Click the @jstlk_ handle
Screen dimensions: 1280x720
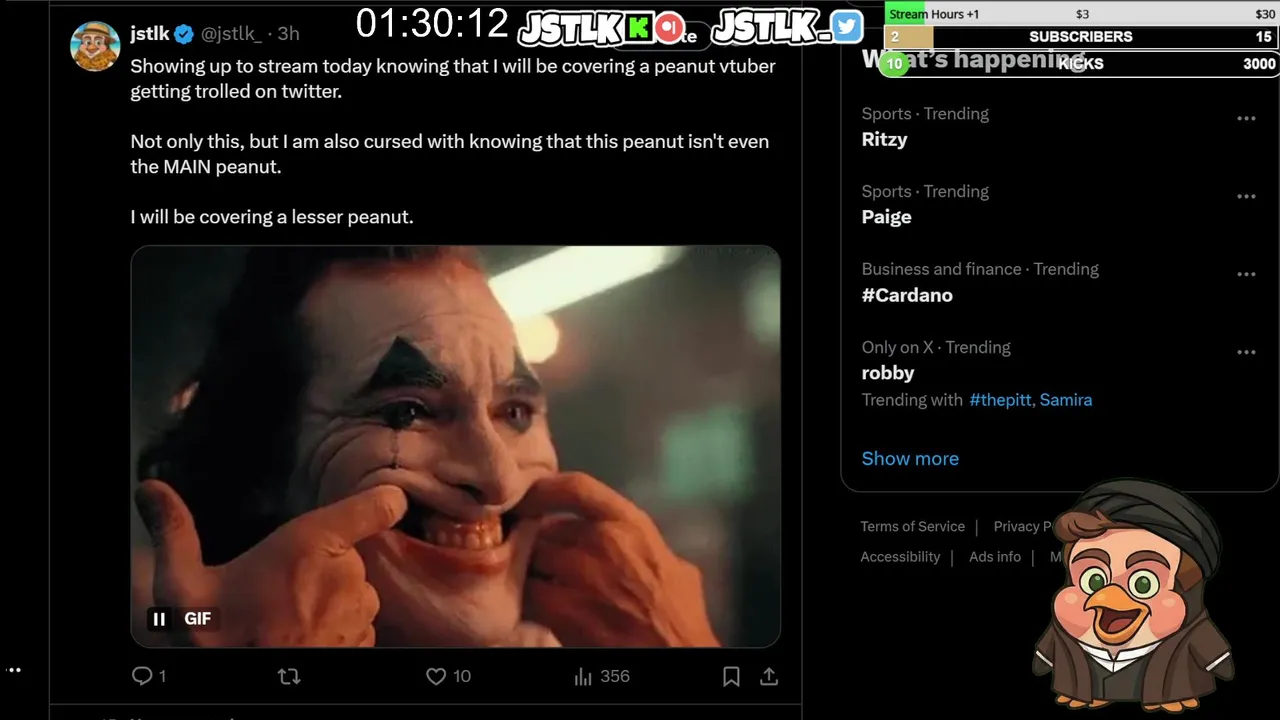[x=232, y=34]
